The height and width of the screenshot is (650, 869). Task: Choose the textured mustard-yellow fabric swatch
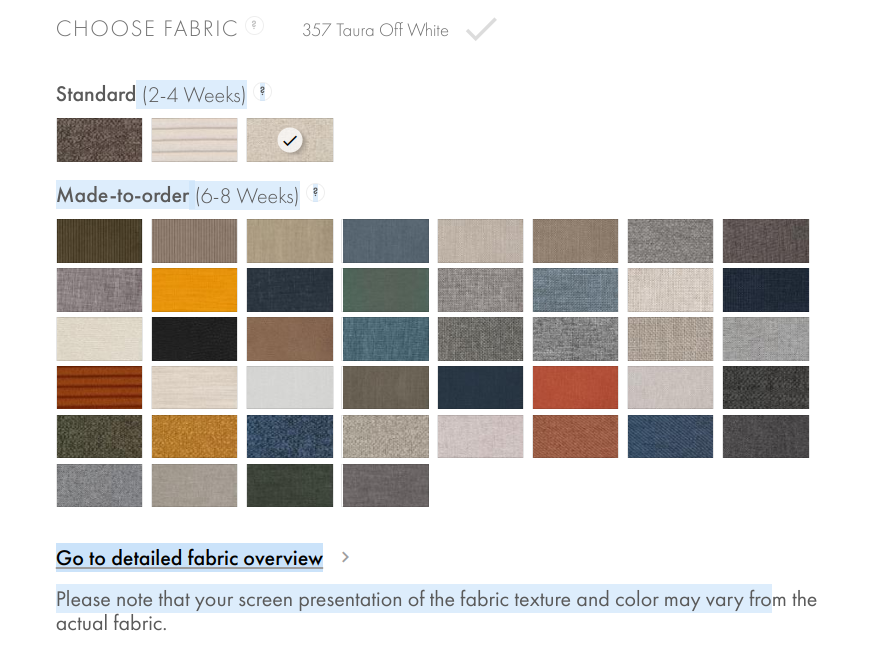point(194,437)
